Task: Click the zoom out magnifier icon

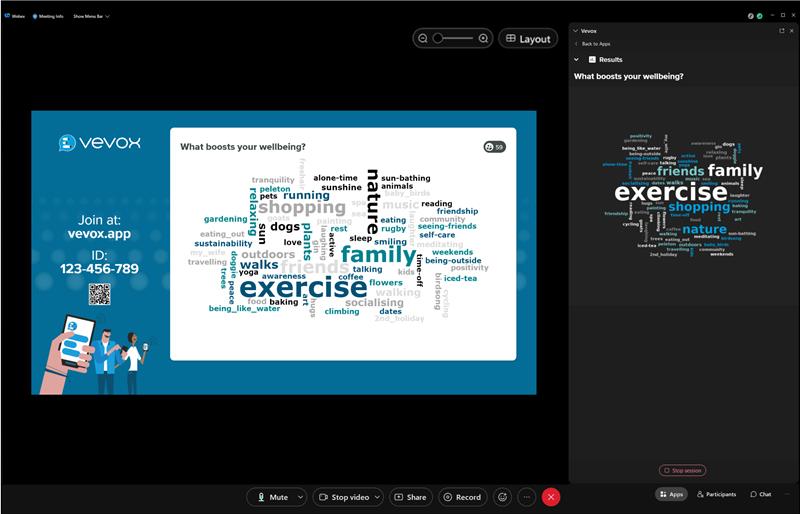Action: (423, 38)
